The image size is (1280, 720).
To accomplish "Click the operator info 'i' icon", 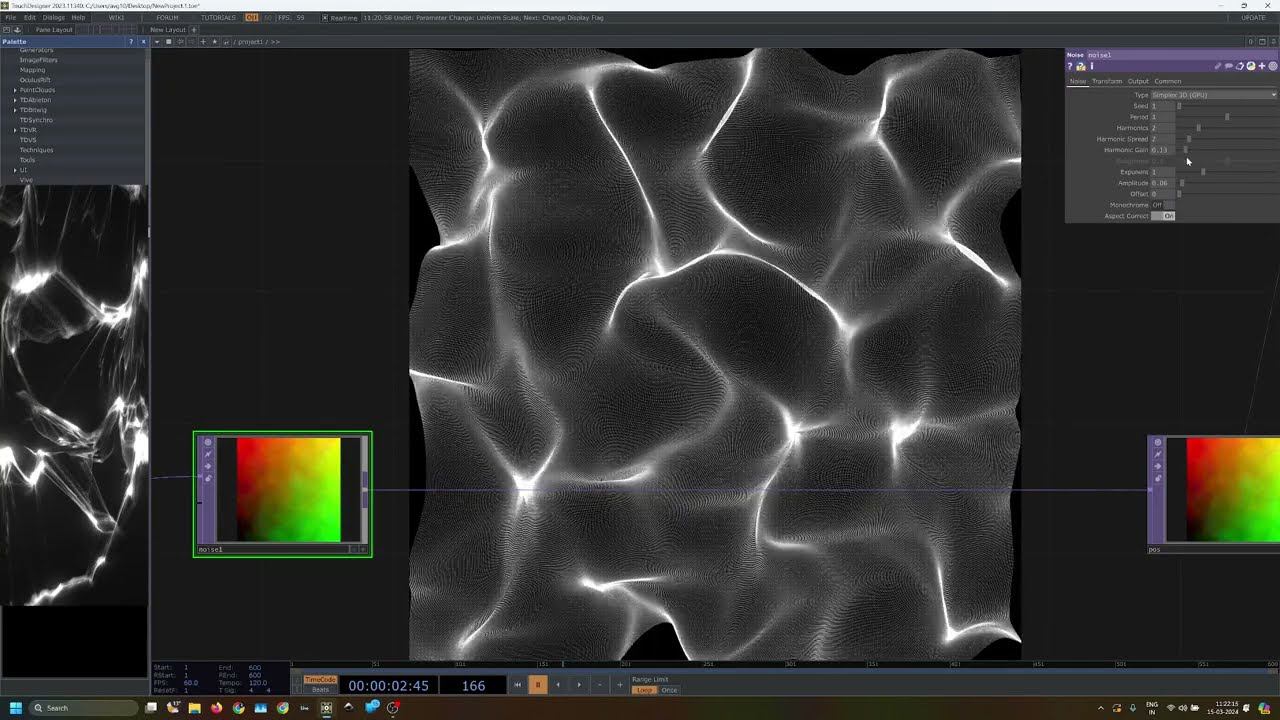I will coord(1091,66).
